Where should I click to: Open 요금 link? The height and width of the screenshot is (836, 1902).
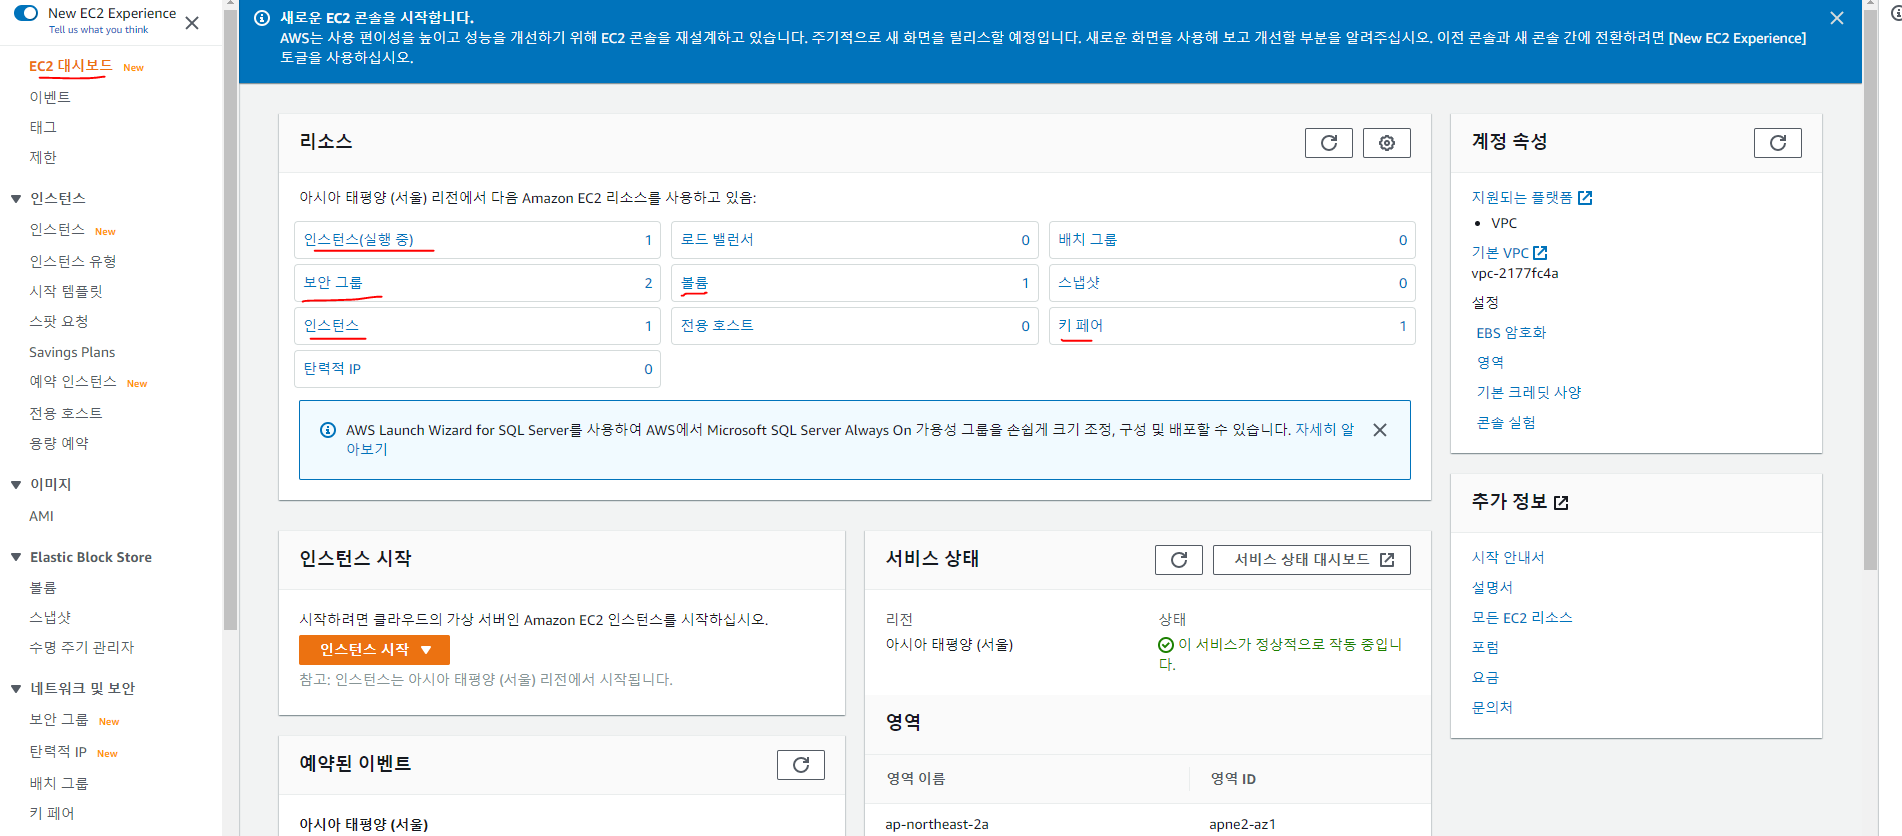1485,678
